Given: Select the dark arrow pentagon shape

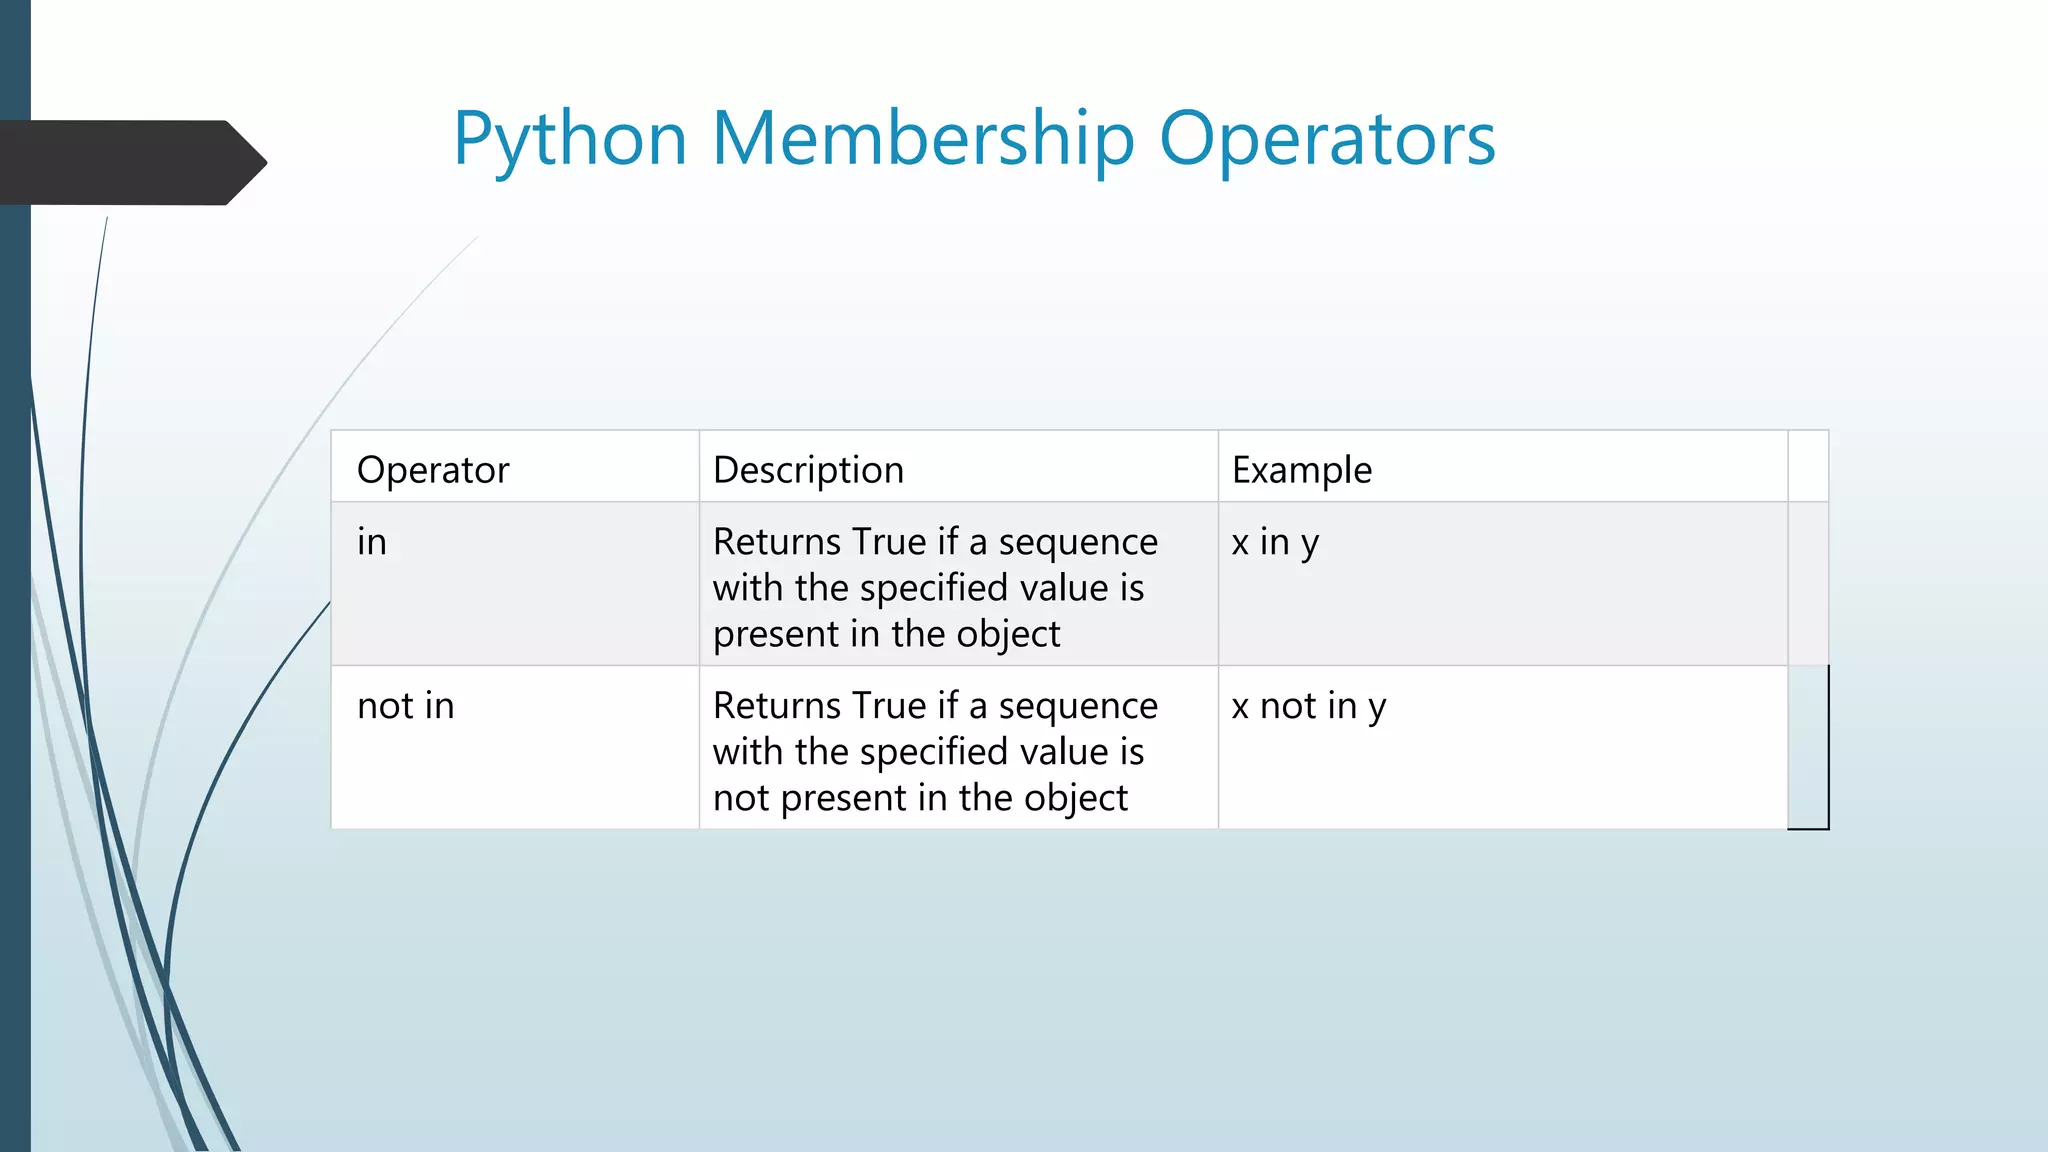Looking at the screenshot, I should 133,163.
